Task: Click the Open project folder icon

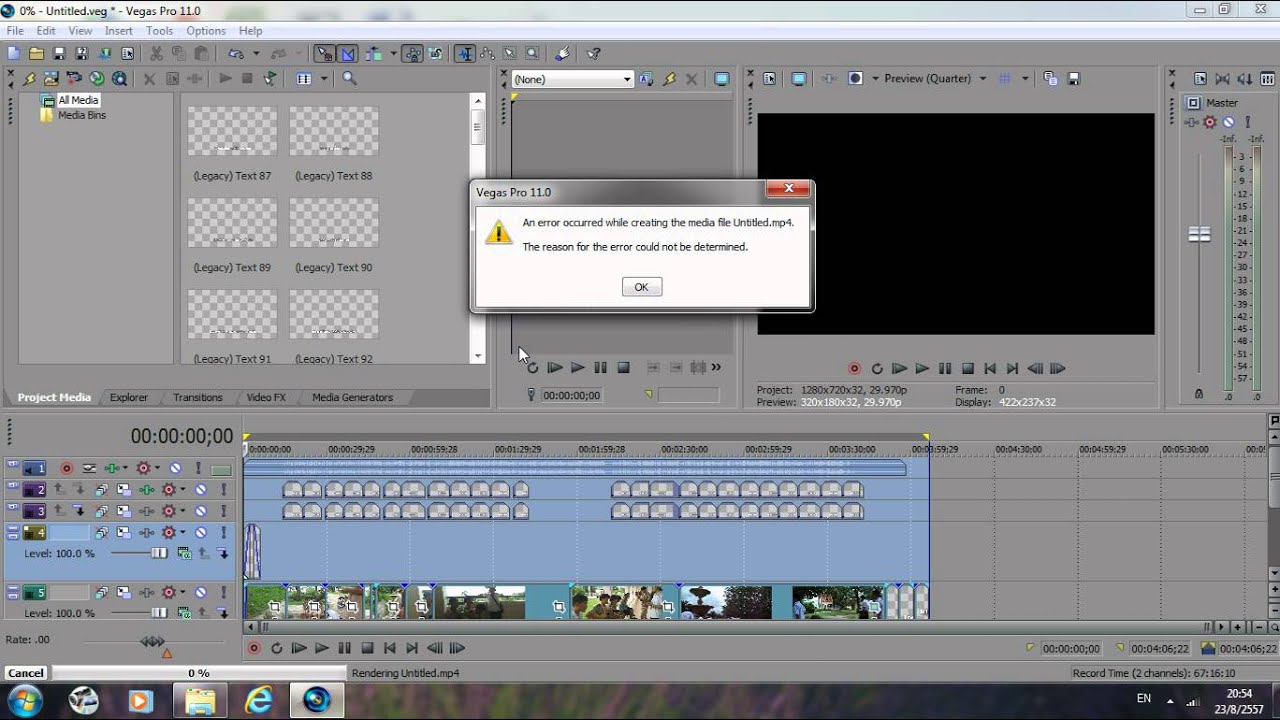Action: pos(36,54)
